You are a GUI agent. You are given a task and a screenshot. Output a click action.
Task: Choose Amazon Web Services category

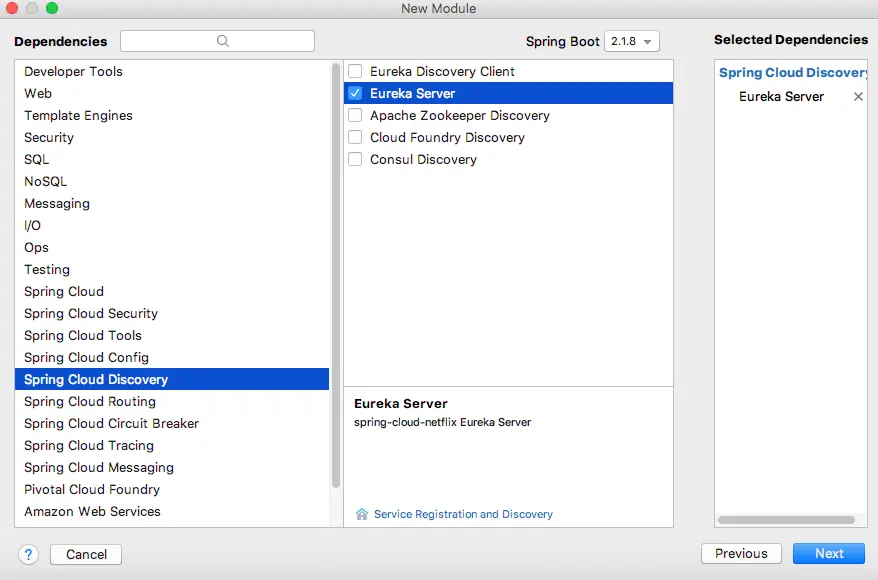[x=172, y=511]
